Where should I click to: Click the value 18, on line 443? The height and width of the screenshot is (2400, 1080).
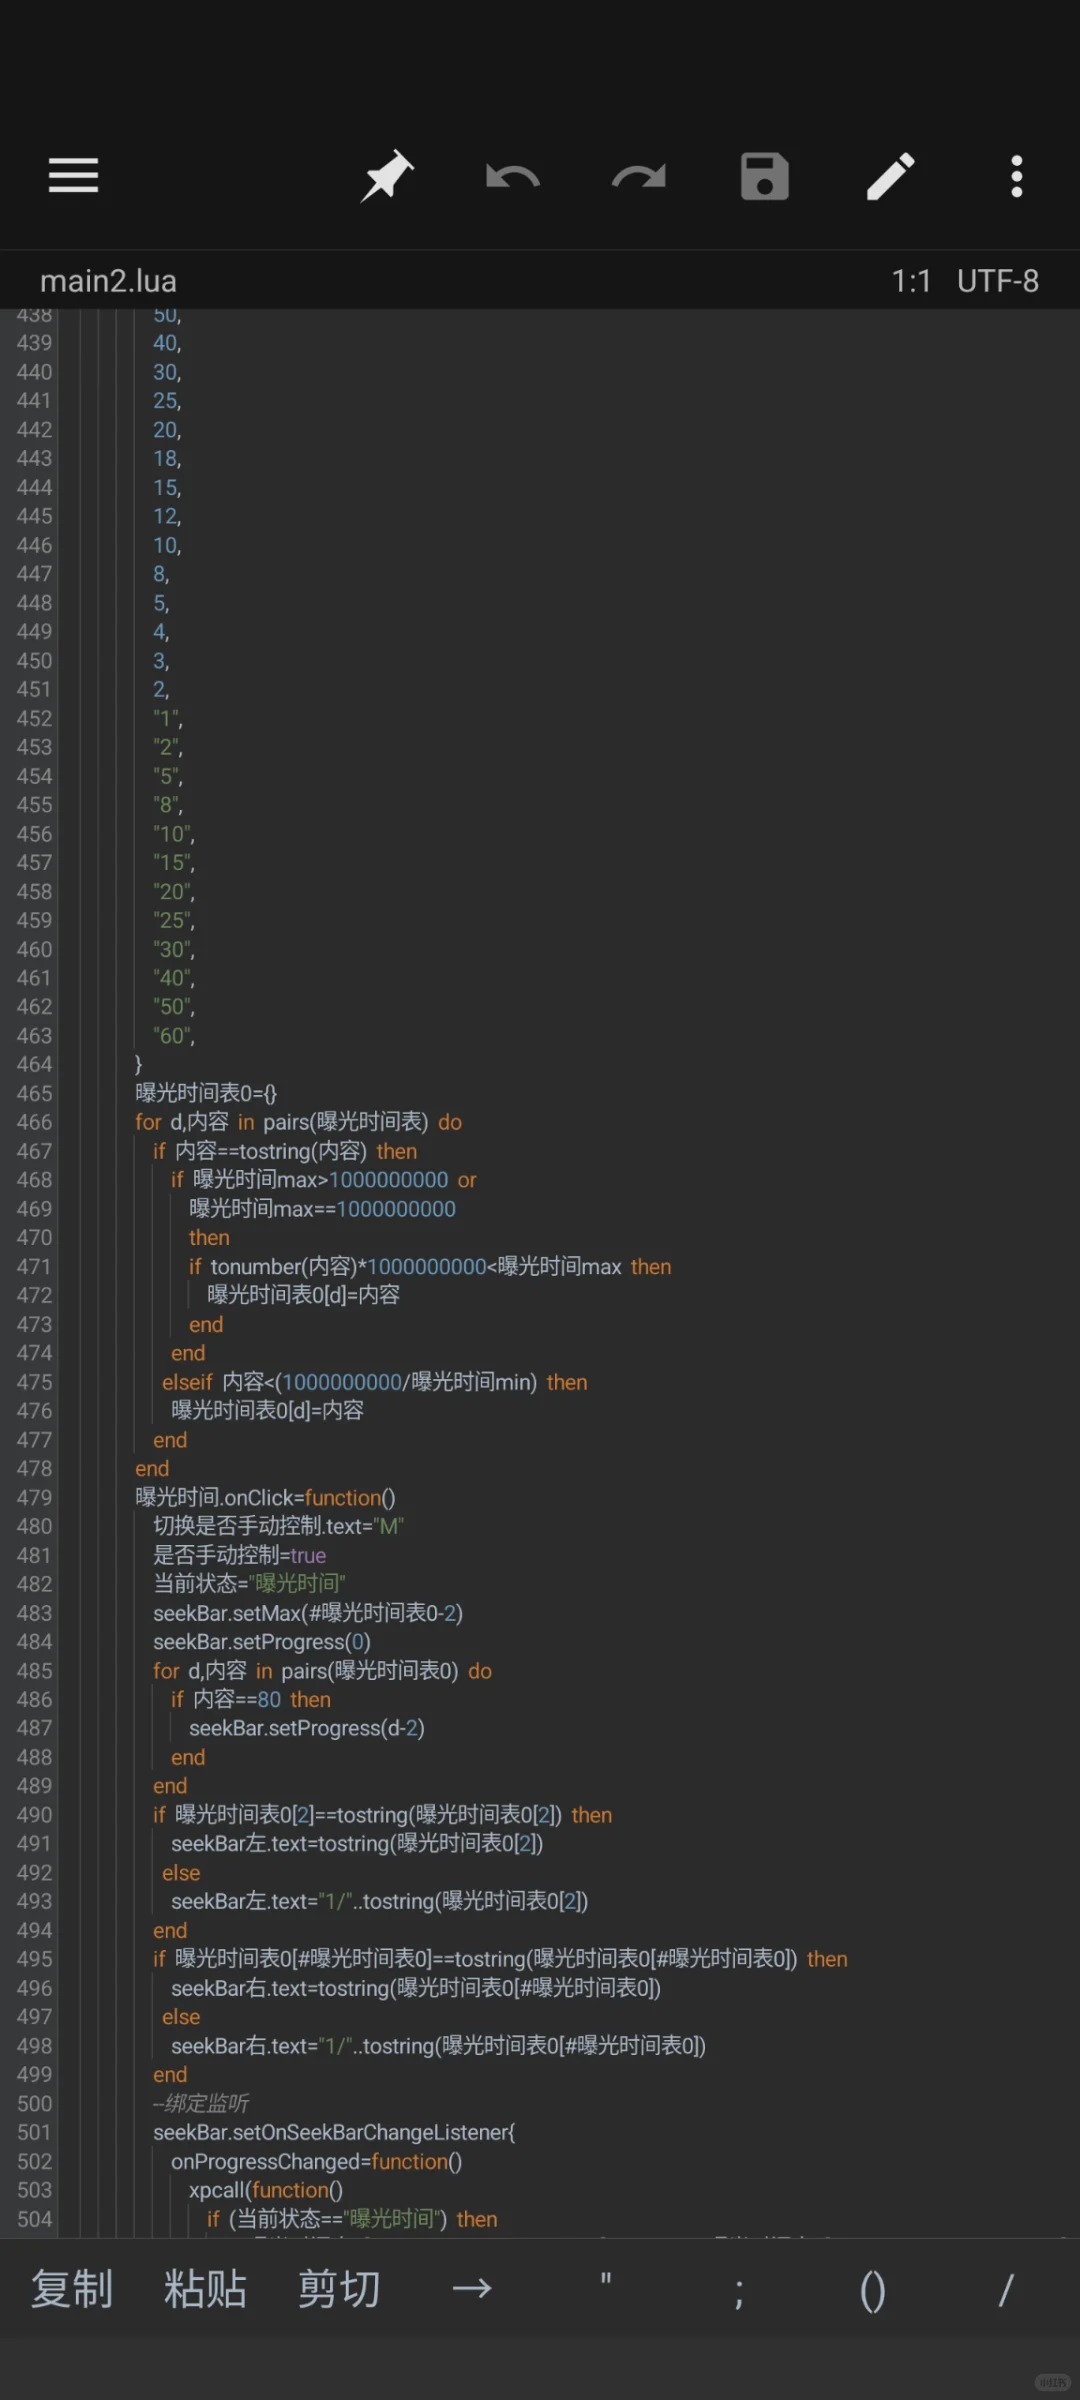pyautogui.click(x=167, y=458)
